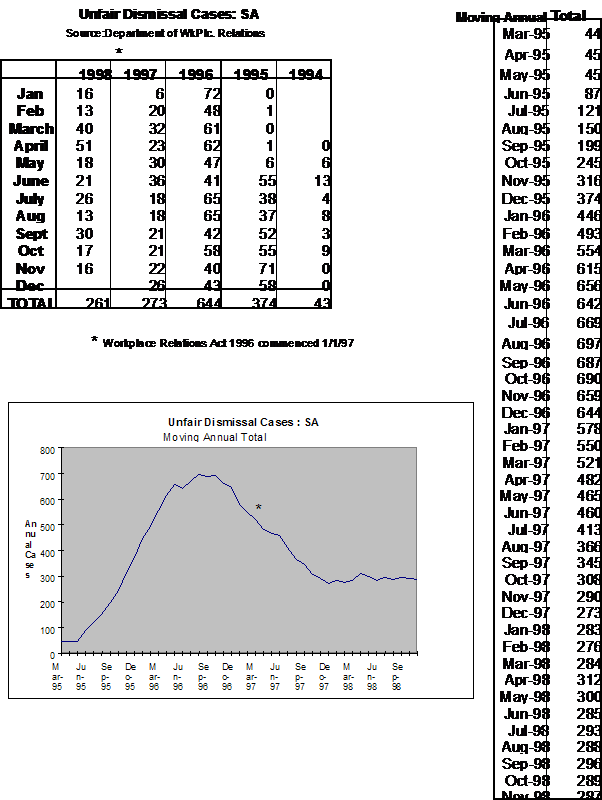Click the first 'Mar-95' x-axis label
602x800 pixels.
[x=56, y=675]
